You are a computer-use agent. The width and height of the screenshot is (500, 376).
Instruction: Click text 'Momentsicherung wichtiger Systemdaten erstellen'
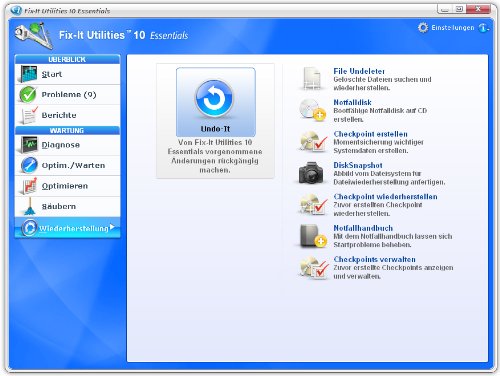tap(378, 146)
